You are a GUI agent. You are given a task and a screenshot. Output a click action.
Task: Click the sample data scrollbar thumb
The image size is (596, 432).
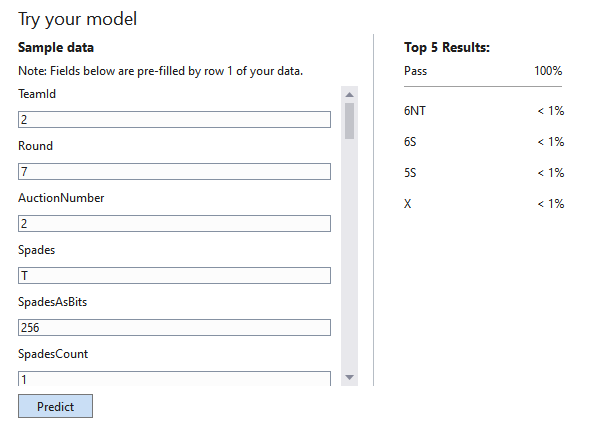349,121
